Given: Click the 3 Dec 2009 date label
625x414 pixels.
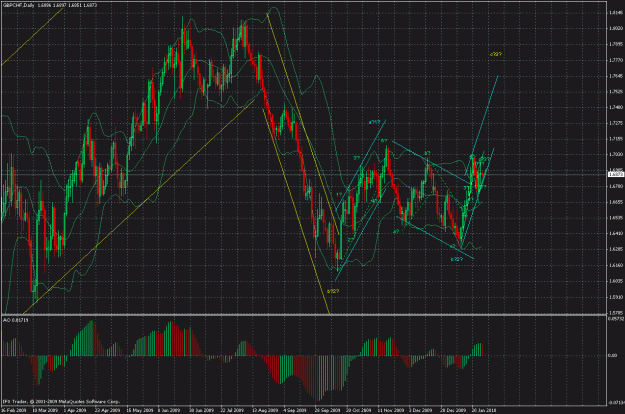Looking at the screenshot, I should pyautogui.click(x=421, y=410).
